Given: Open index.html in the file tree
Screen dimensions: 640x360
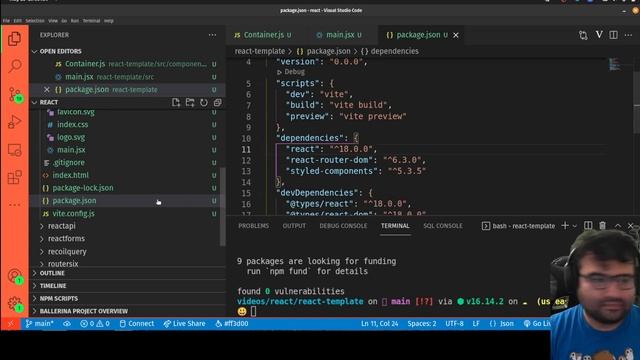Looking at the screenshot, I should (71, 175).
